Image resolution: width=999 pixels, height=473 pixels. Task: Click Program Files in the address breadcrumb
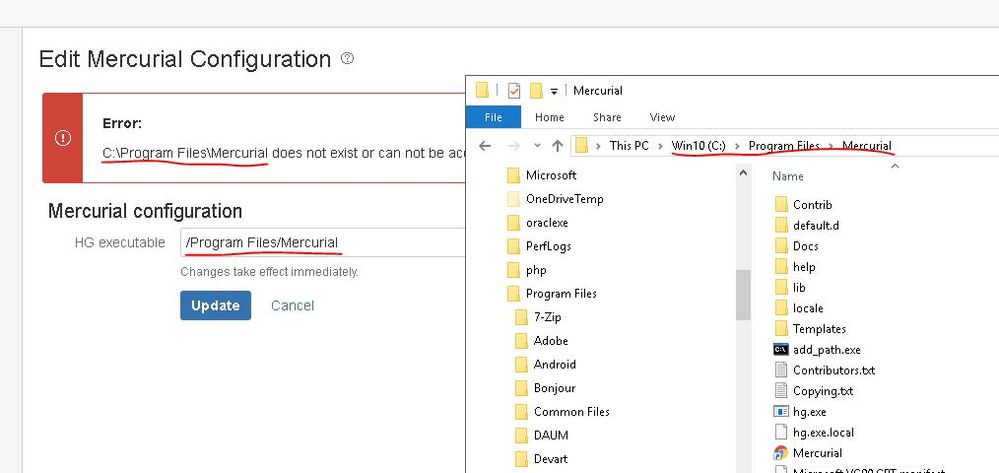[784, 146]
